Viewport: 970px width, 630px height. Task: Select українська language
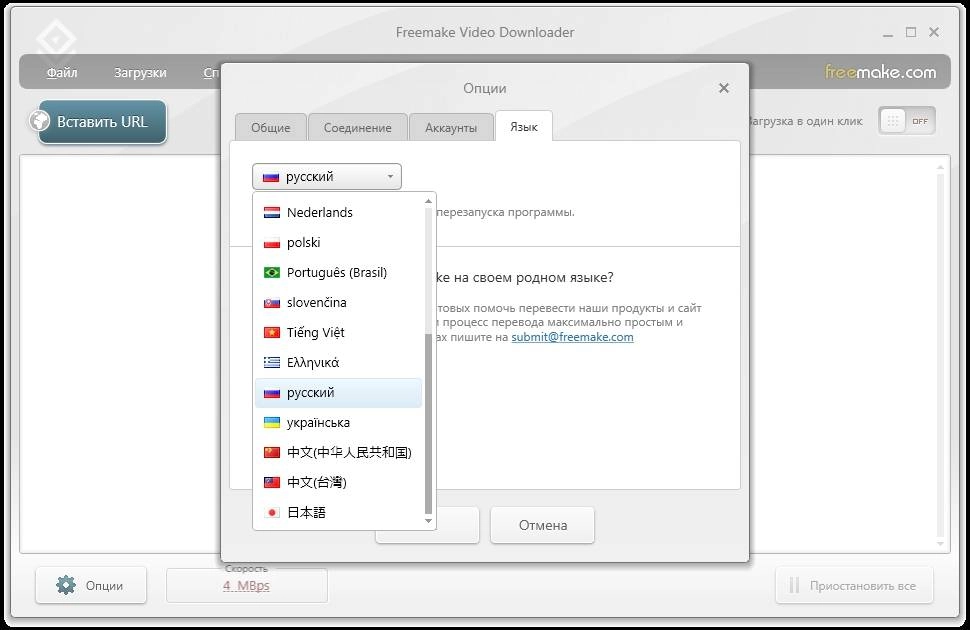tap(338, 423)
